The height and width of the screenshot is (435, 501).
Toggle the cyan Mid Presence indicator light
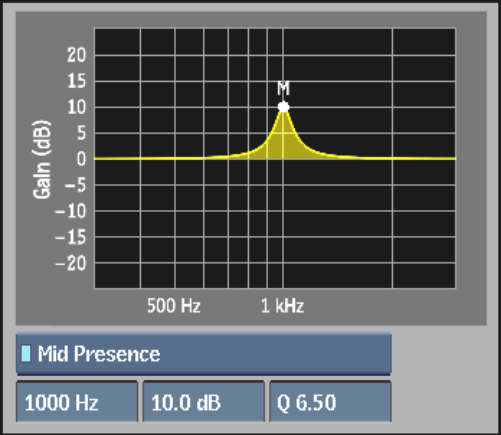click(26, 354)
